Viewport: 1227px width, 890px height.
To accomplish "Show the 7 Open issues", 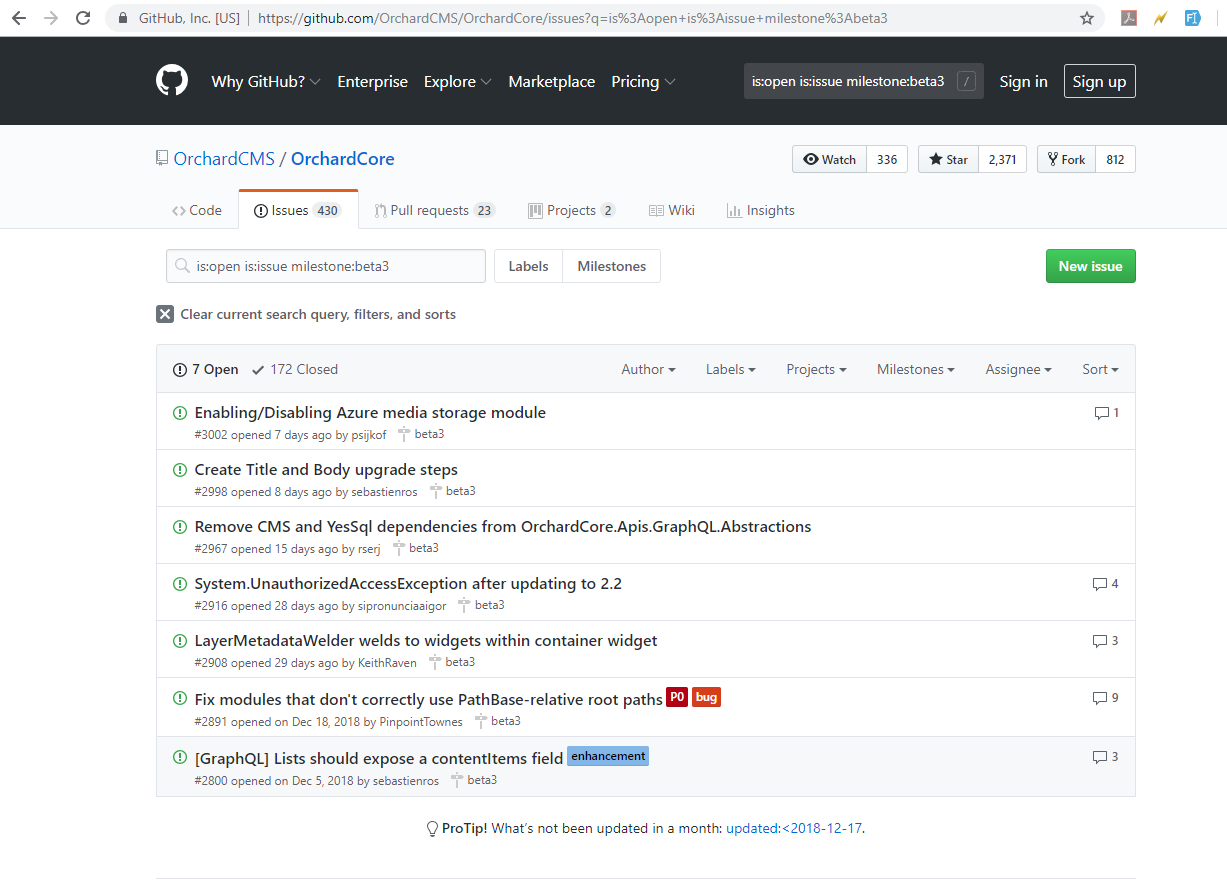I will 206,369.
